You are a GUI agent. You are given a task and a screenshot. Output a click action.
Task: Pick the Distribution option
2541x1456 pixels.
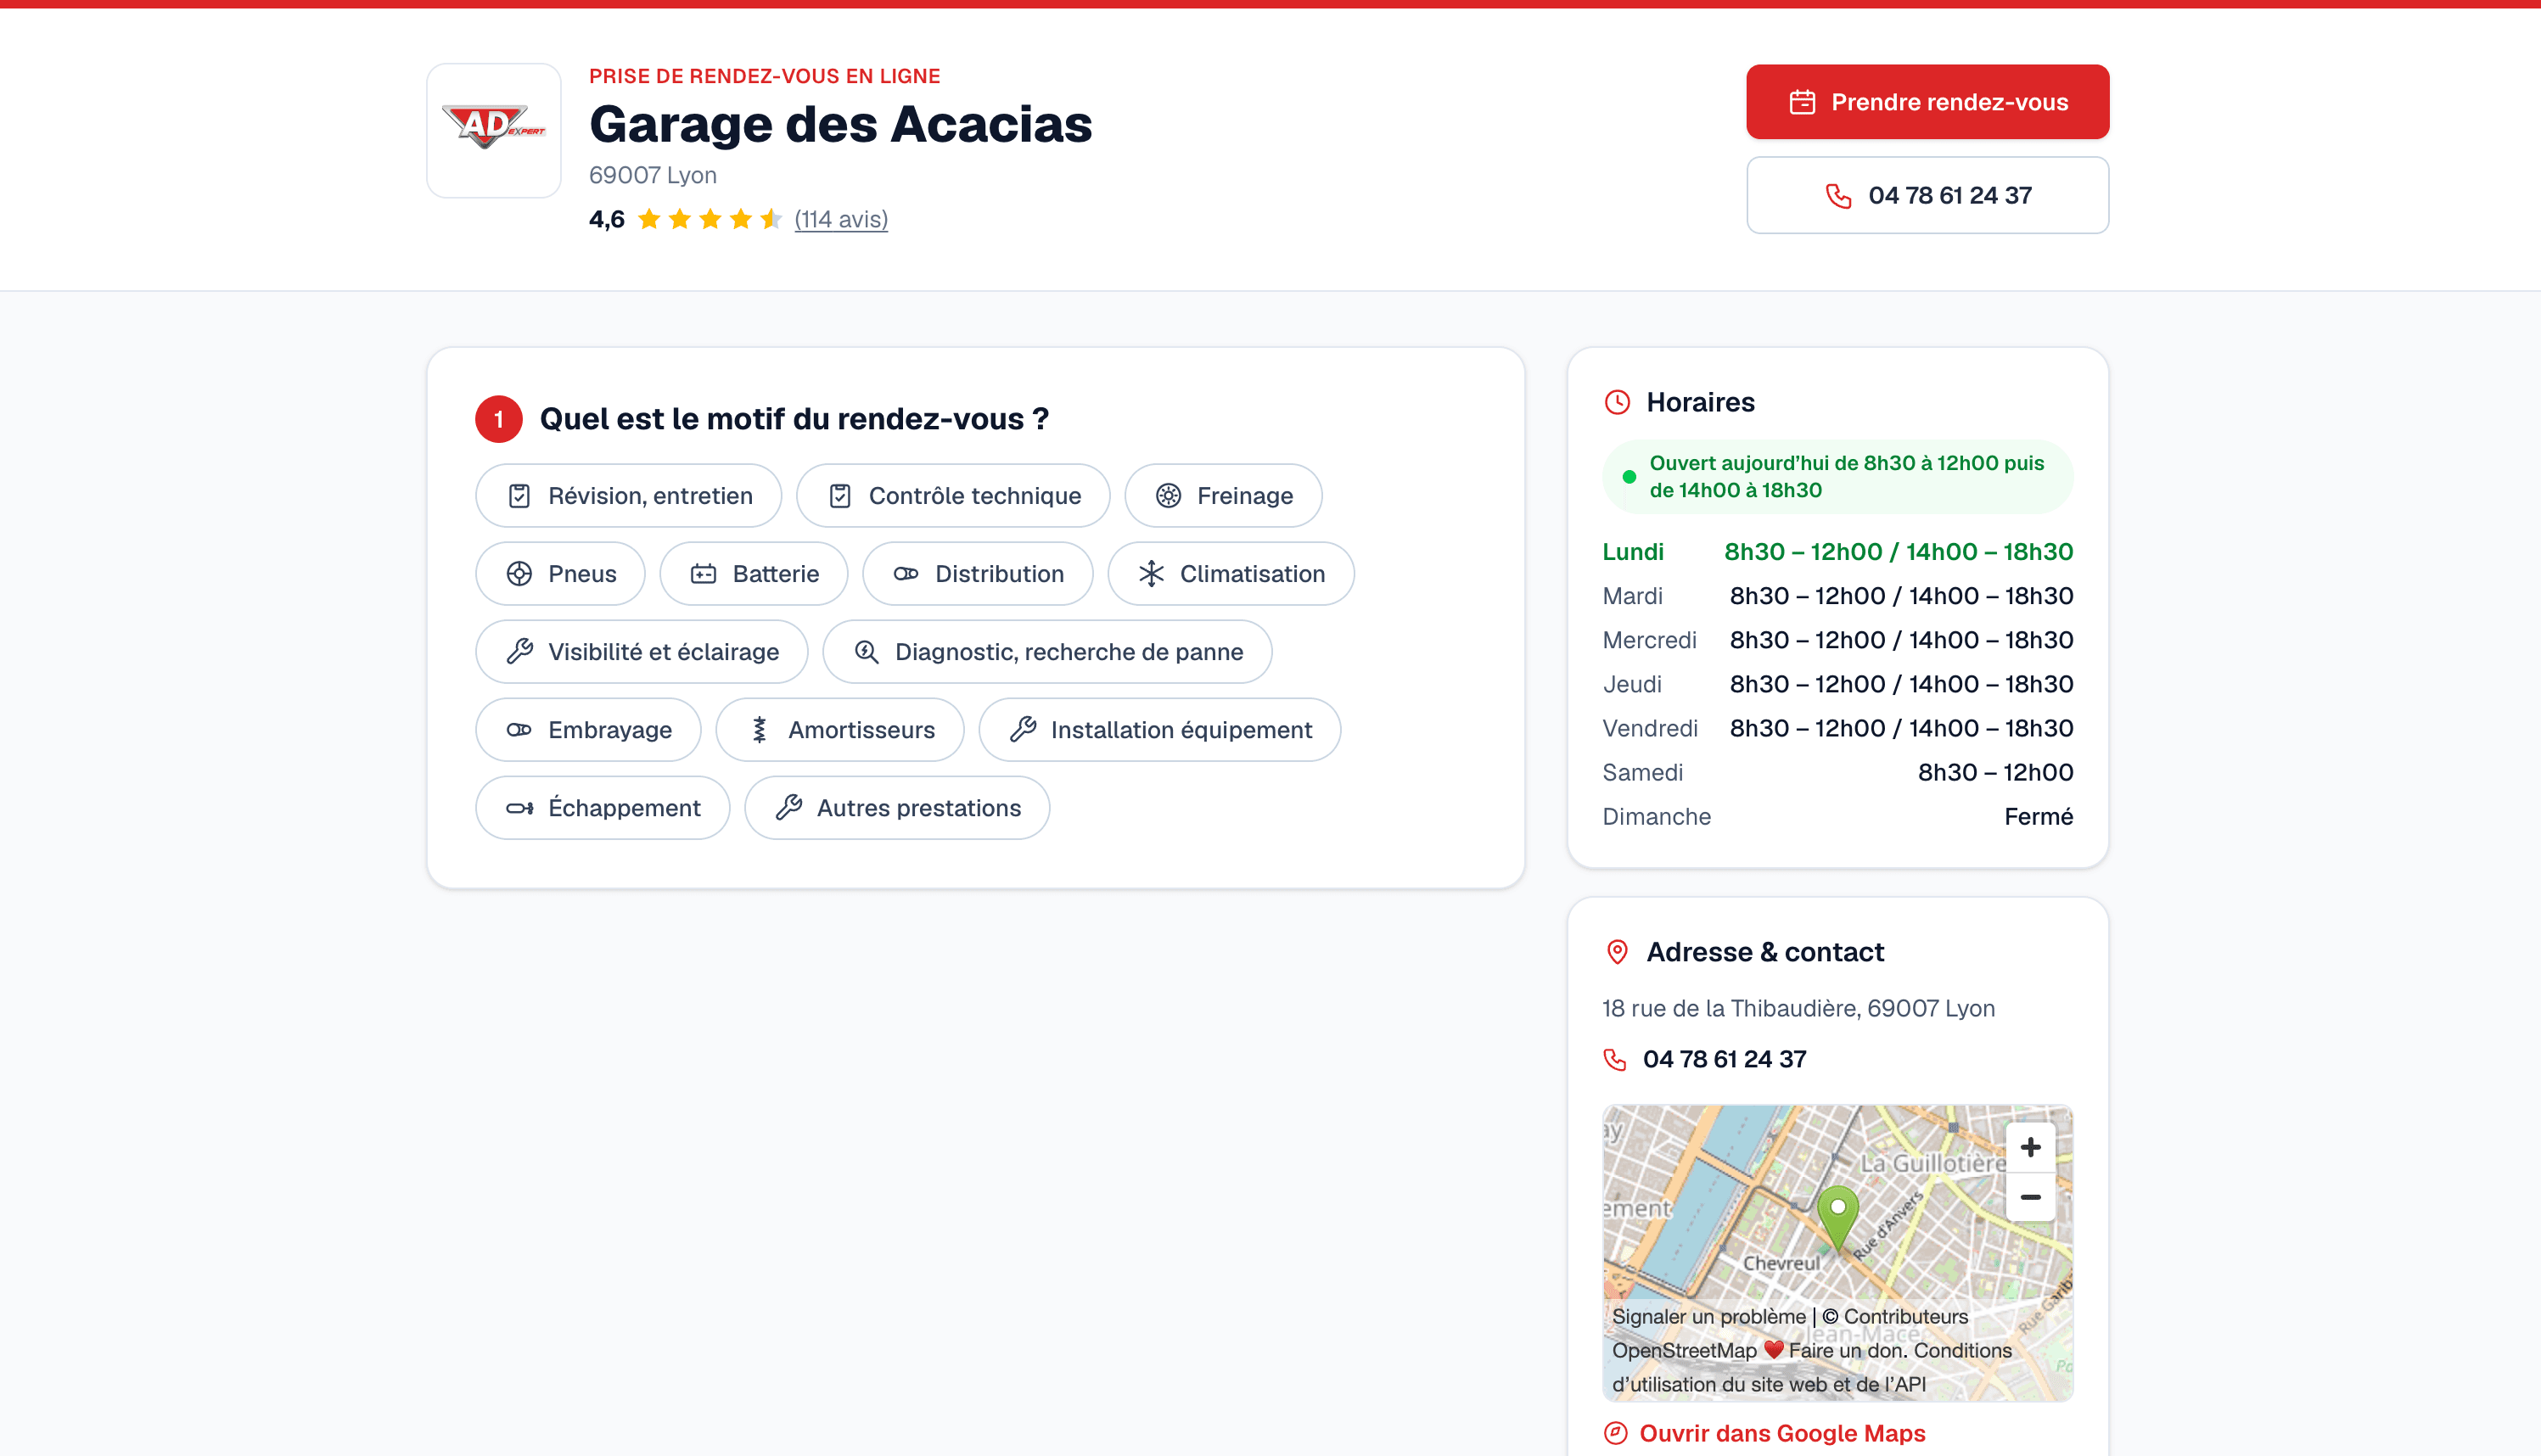(x=978, y=574)
